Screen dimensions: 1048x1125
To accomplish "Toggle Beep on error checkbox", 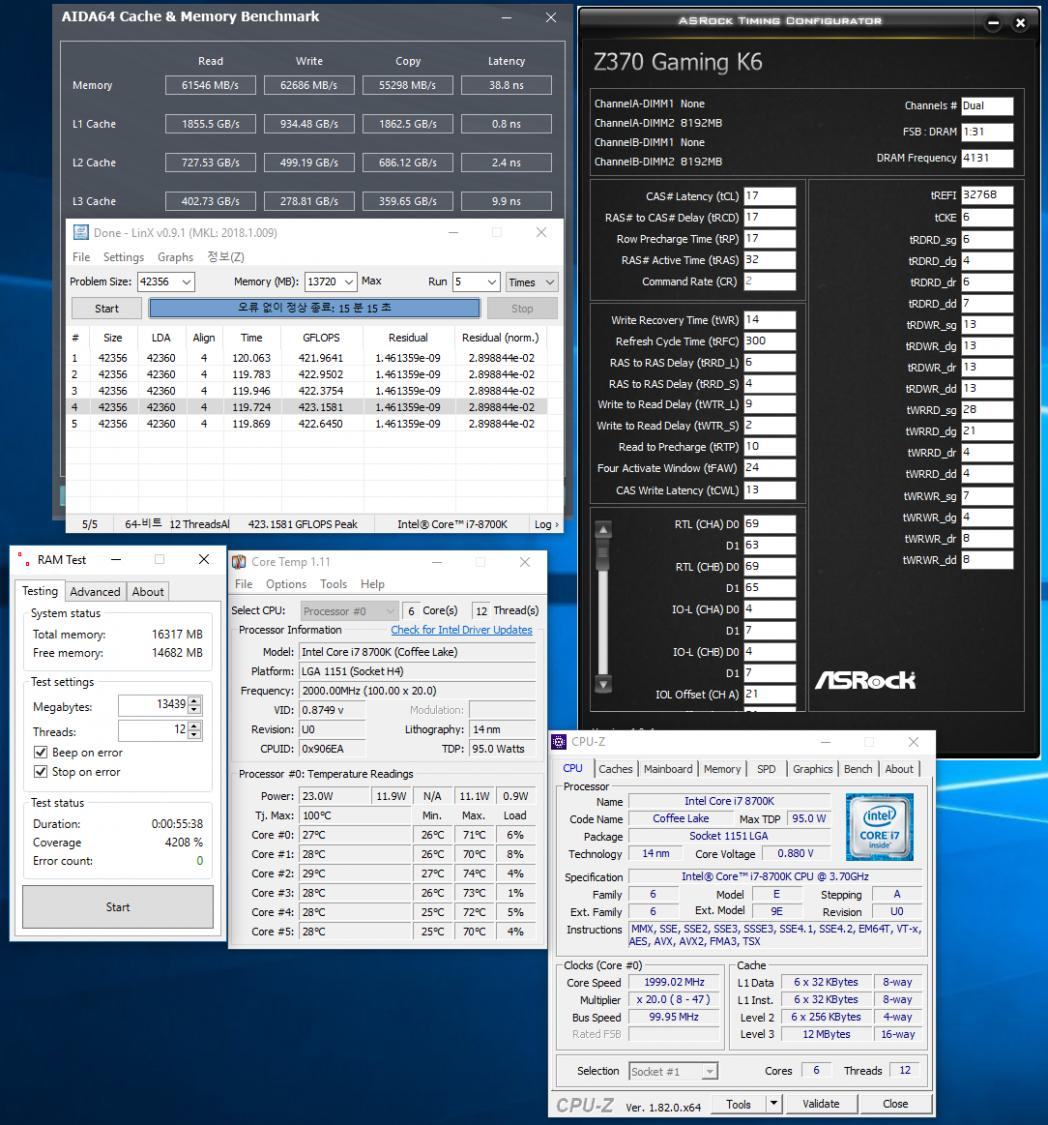I will (41, 752).
